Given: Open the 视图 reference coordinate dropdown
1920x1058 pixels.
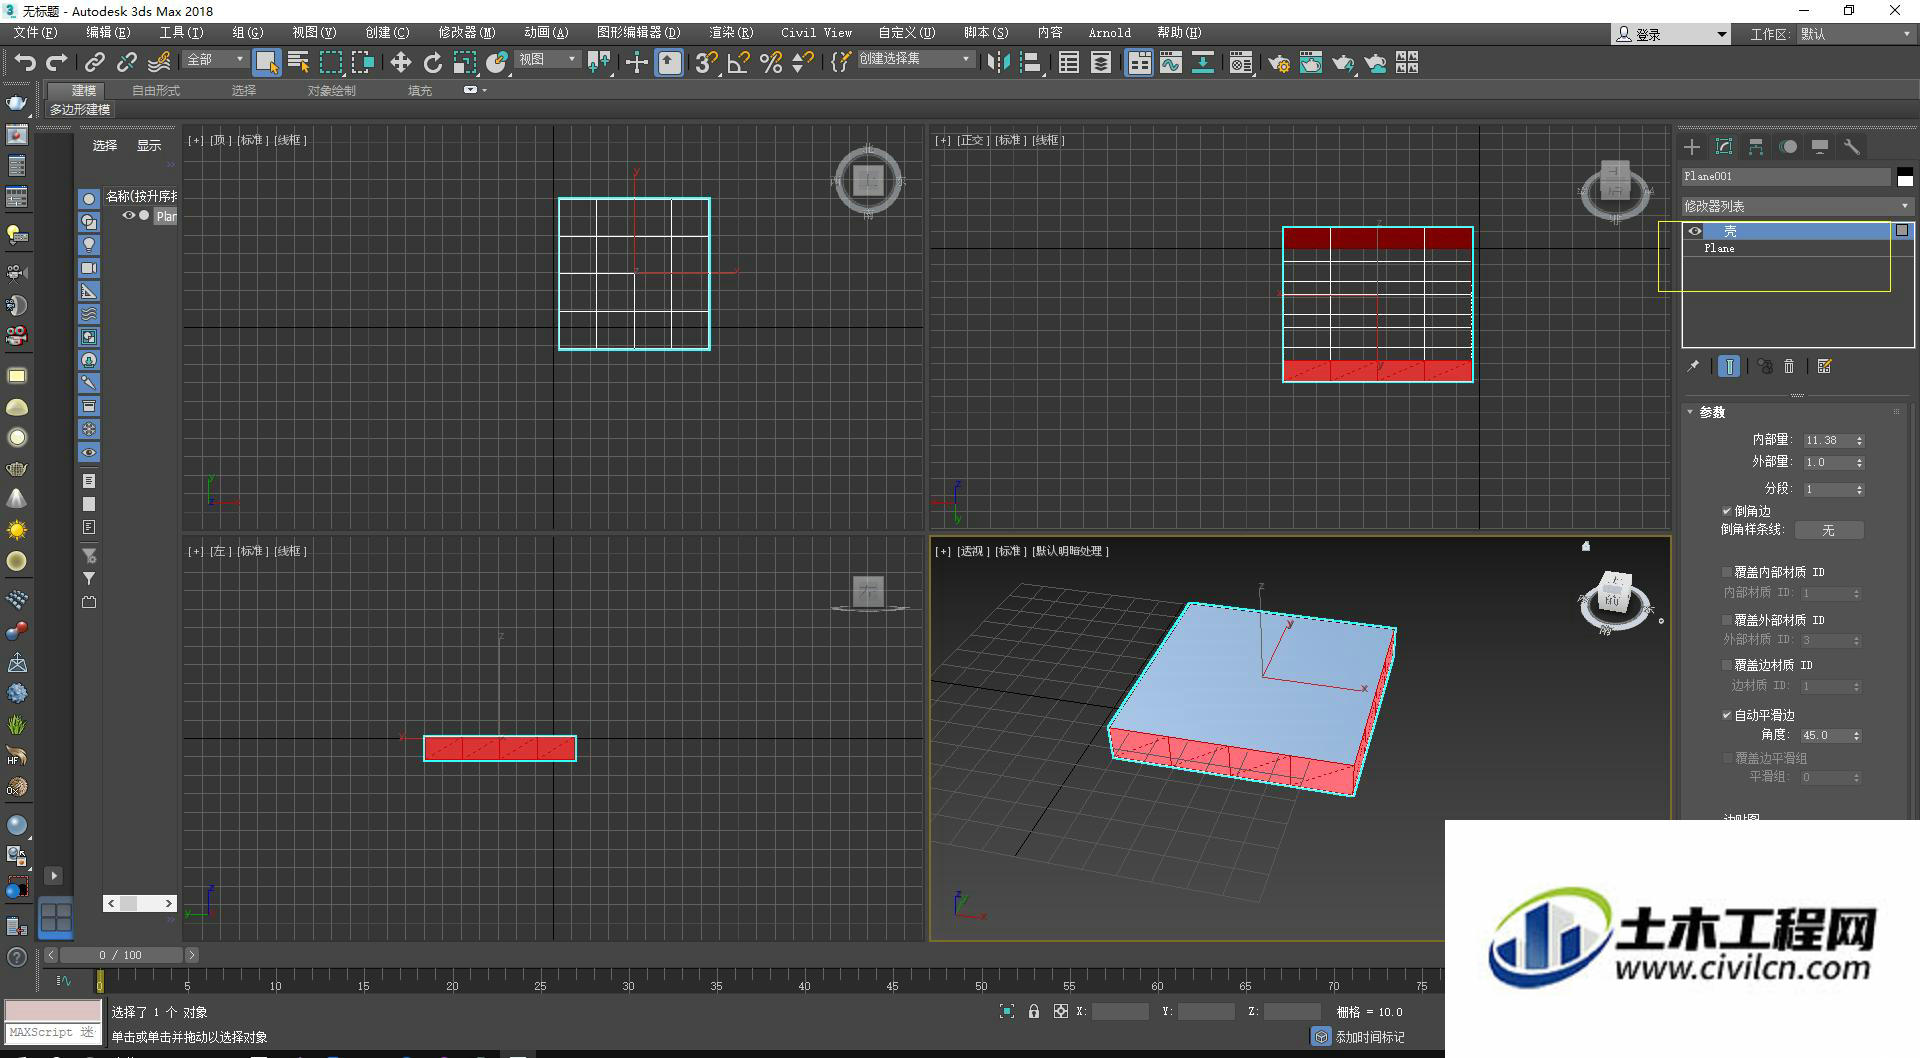Looking at the screenshot, I should coord(548,60).
